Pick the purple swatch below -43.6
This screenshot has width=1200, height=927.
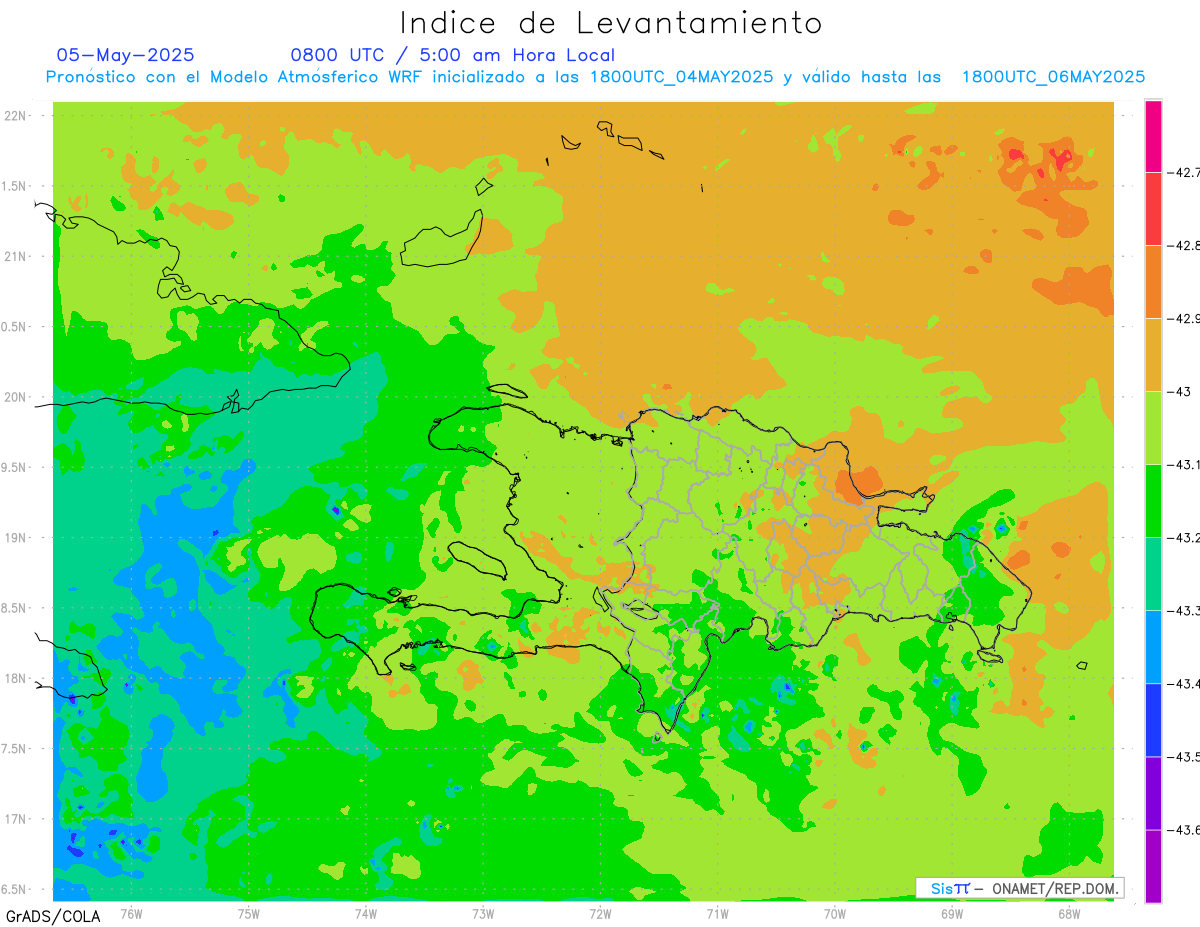click(1153, 866)
